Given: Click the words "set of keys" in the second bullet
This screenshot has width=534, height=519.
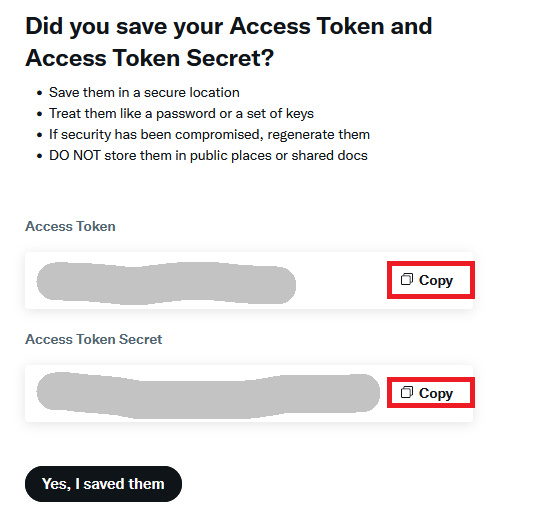Looking at the screenshot, I should click(280, 113).
